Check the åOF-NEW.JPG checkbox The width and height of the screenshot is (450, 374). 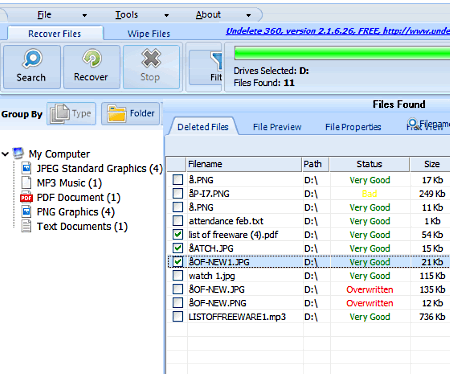178,289
